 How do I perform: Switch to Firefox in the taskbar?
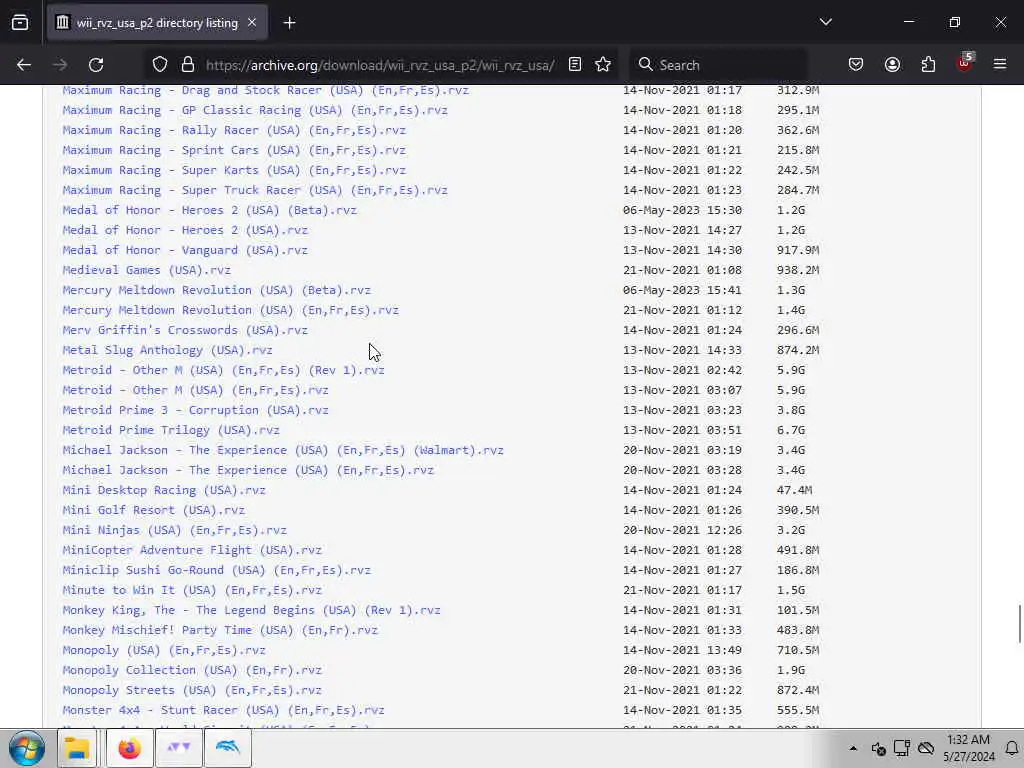129,748
